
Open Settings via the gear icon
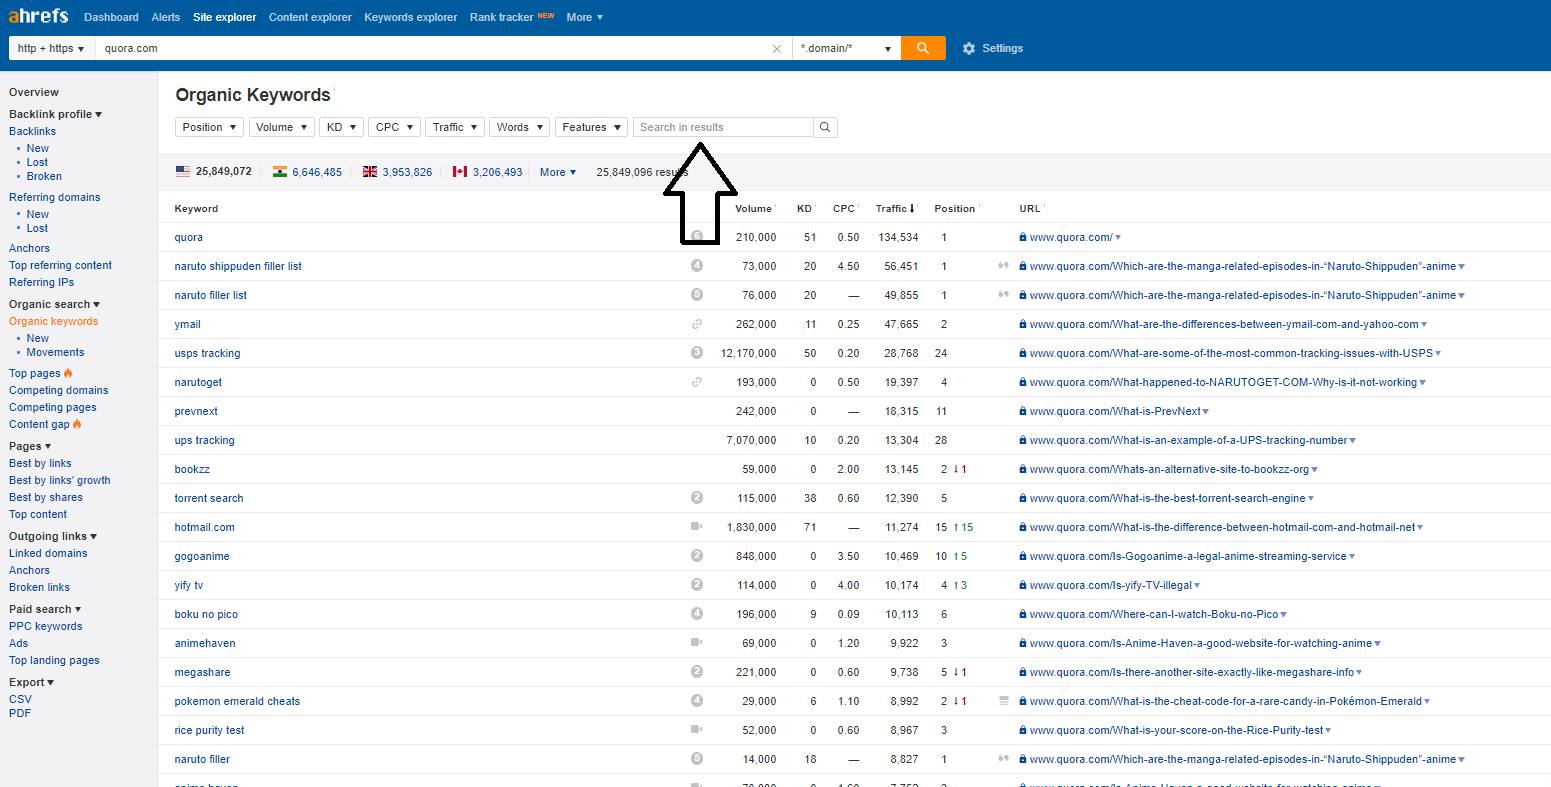(968, 48)
